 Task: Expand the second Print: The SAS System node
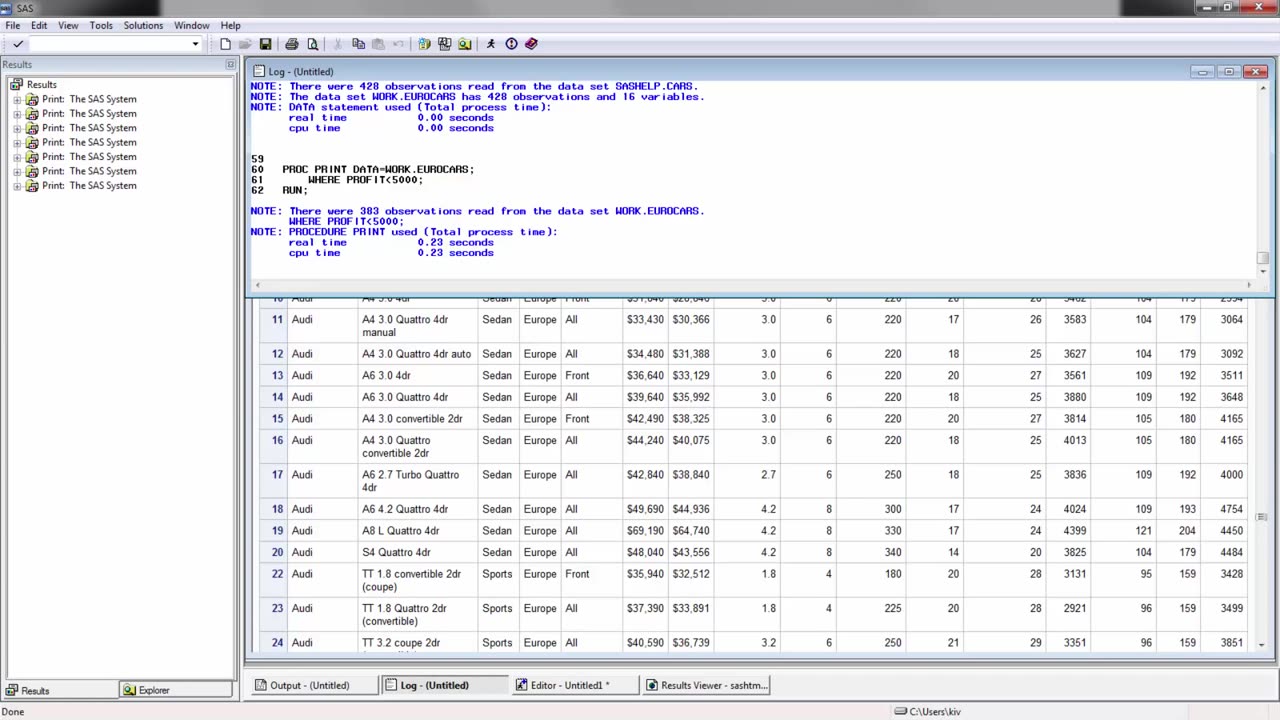pyautogui.click(x=17, y=113)
